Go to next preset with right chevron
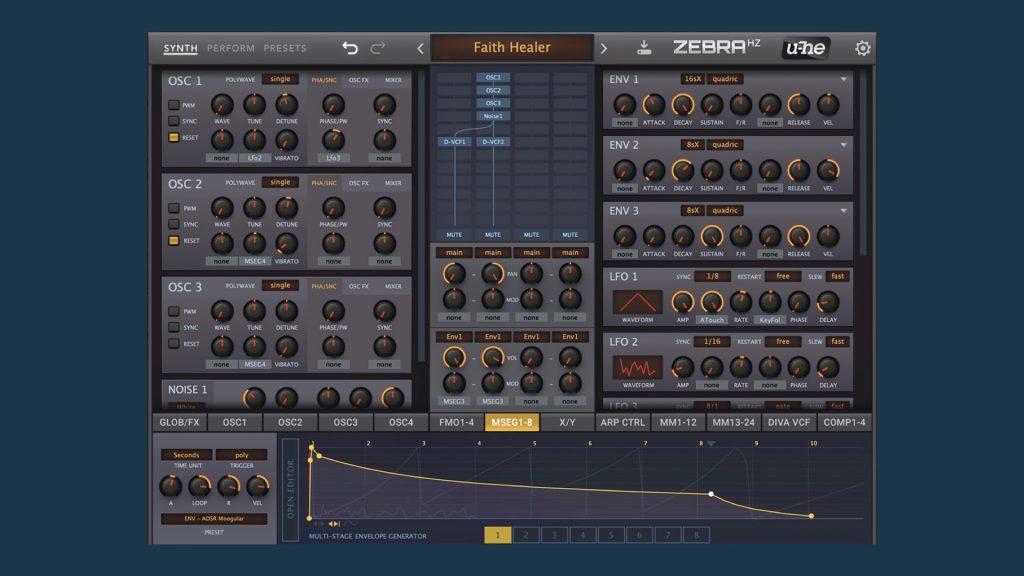Image resolution: width=1024 pixels, height=576 pixels. point(603,48)
